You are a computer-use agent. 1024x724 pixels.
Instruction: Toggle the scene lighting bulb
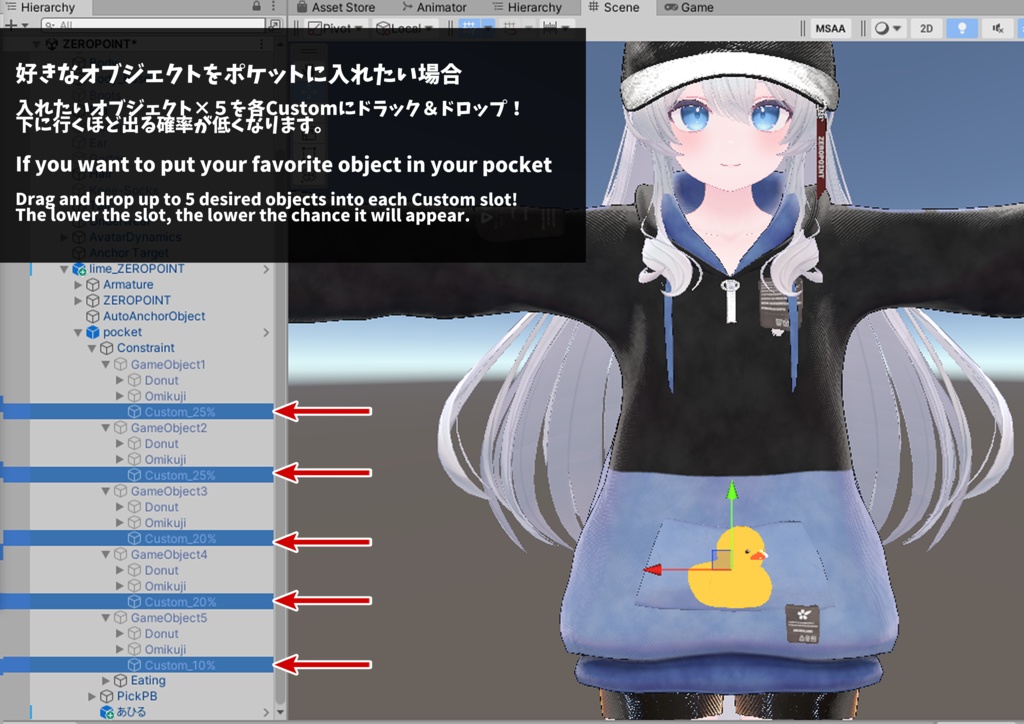[962, 28]
